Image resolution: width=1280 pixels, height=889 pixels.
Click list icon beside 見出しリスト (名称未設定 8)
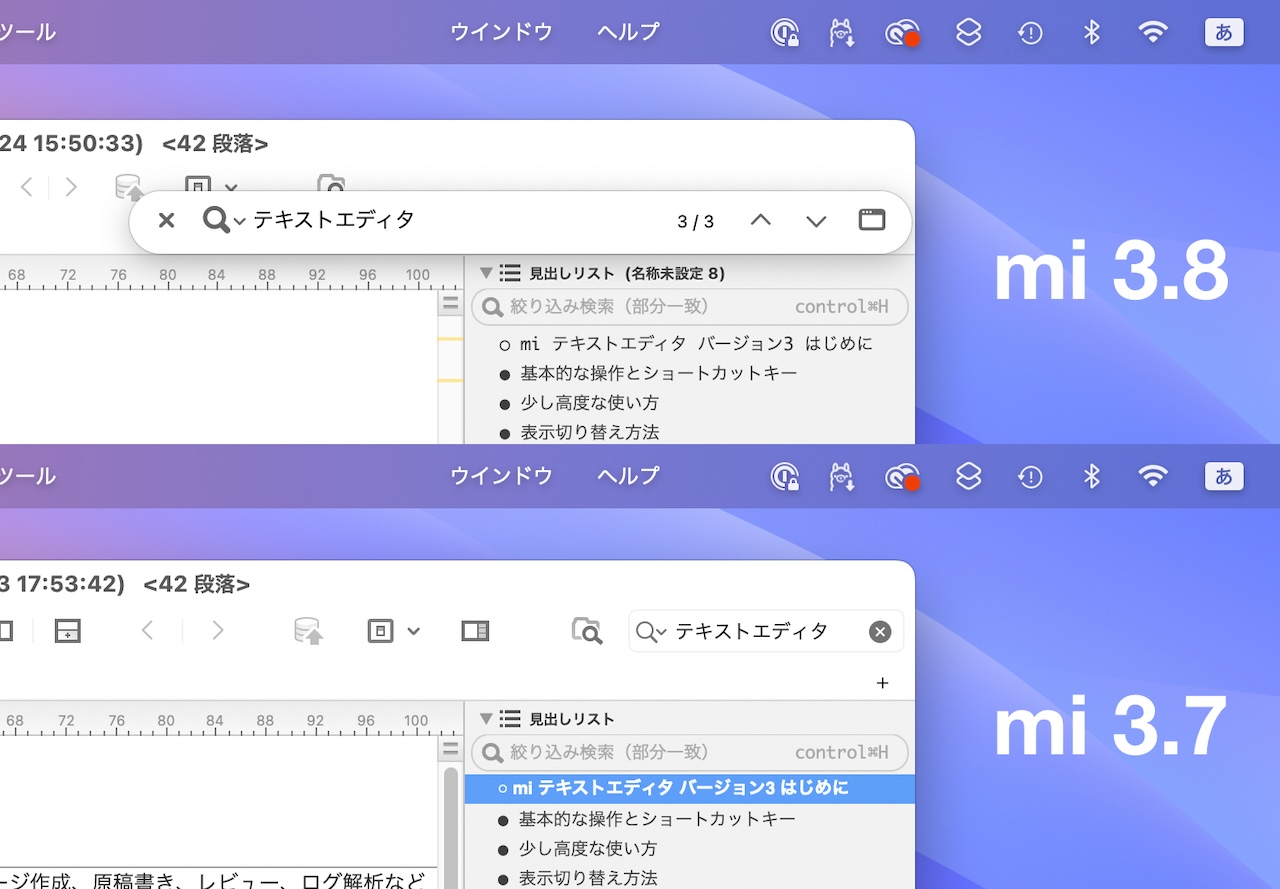(510, 272)
